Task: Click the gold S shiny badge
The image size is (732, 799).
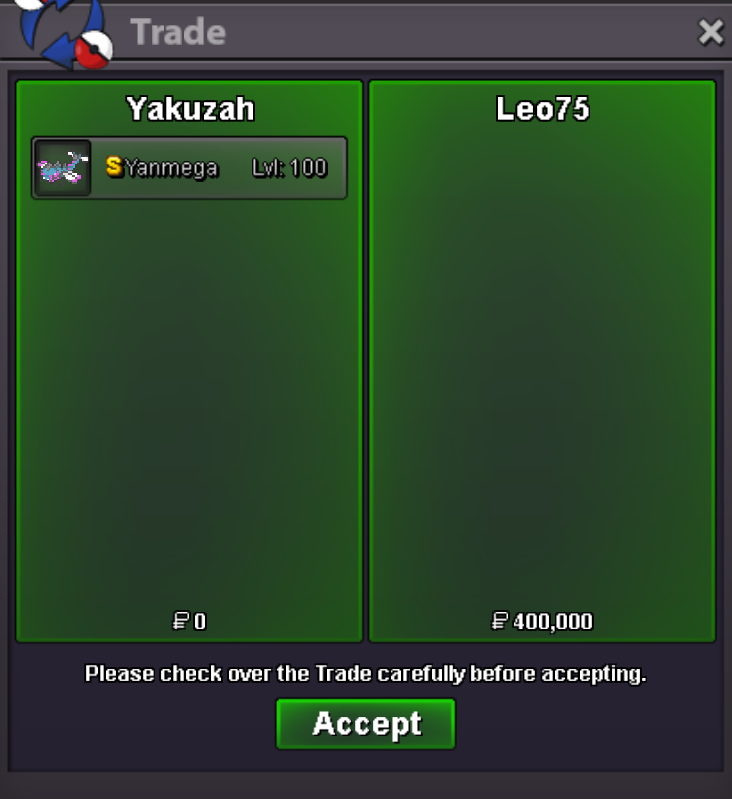Action: (x=114, y=166)
